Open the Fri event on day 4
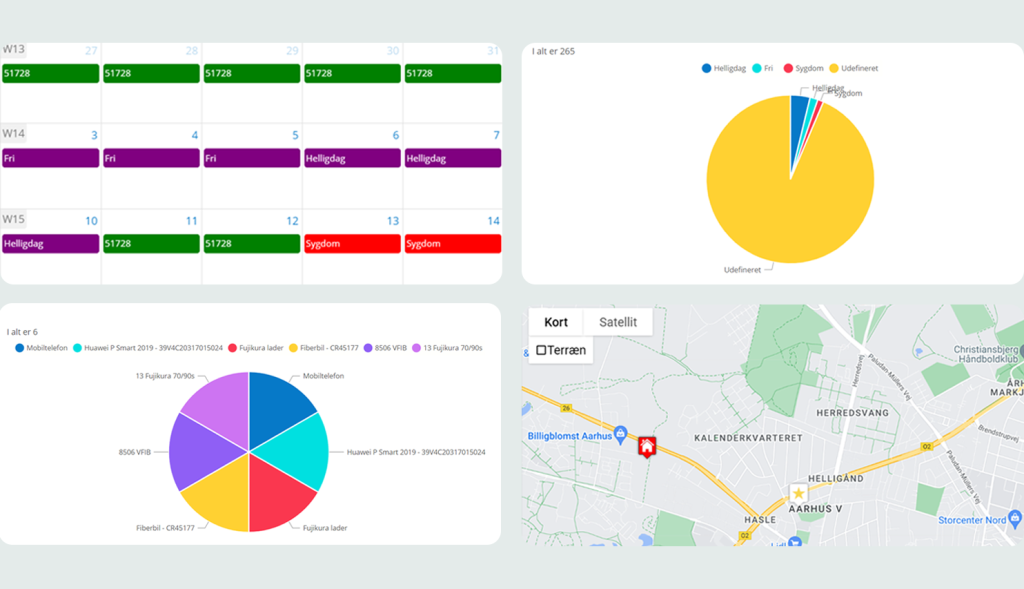This screenshot has width=1024, height=589. [x=151, y=159]
